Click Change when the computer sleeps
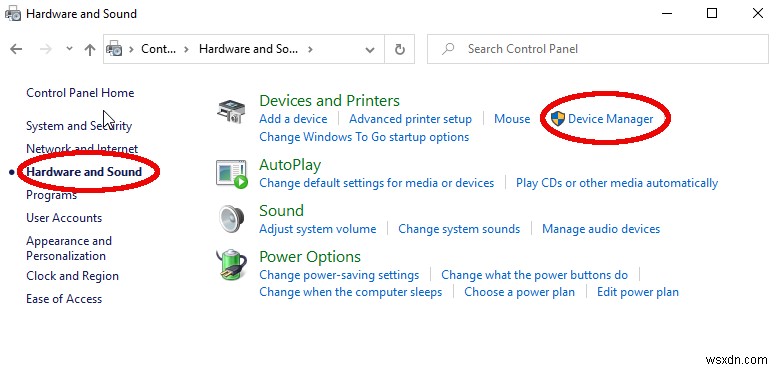Screen dimensions: 779x370 [350, 292]
